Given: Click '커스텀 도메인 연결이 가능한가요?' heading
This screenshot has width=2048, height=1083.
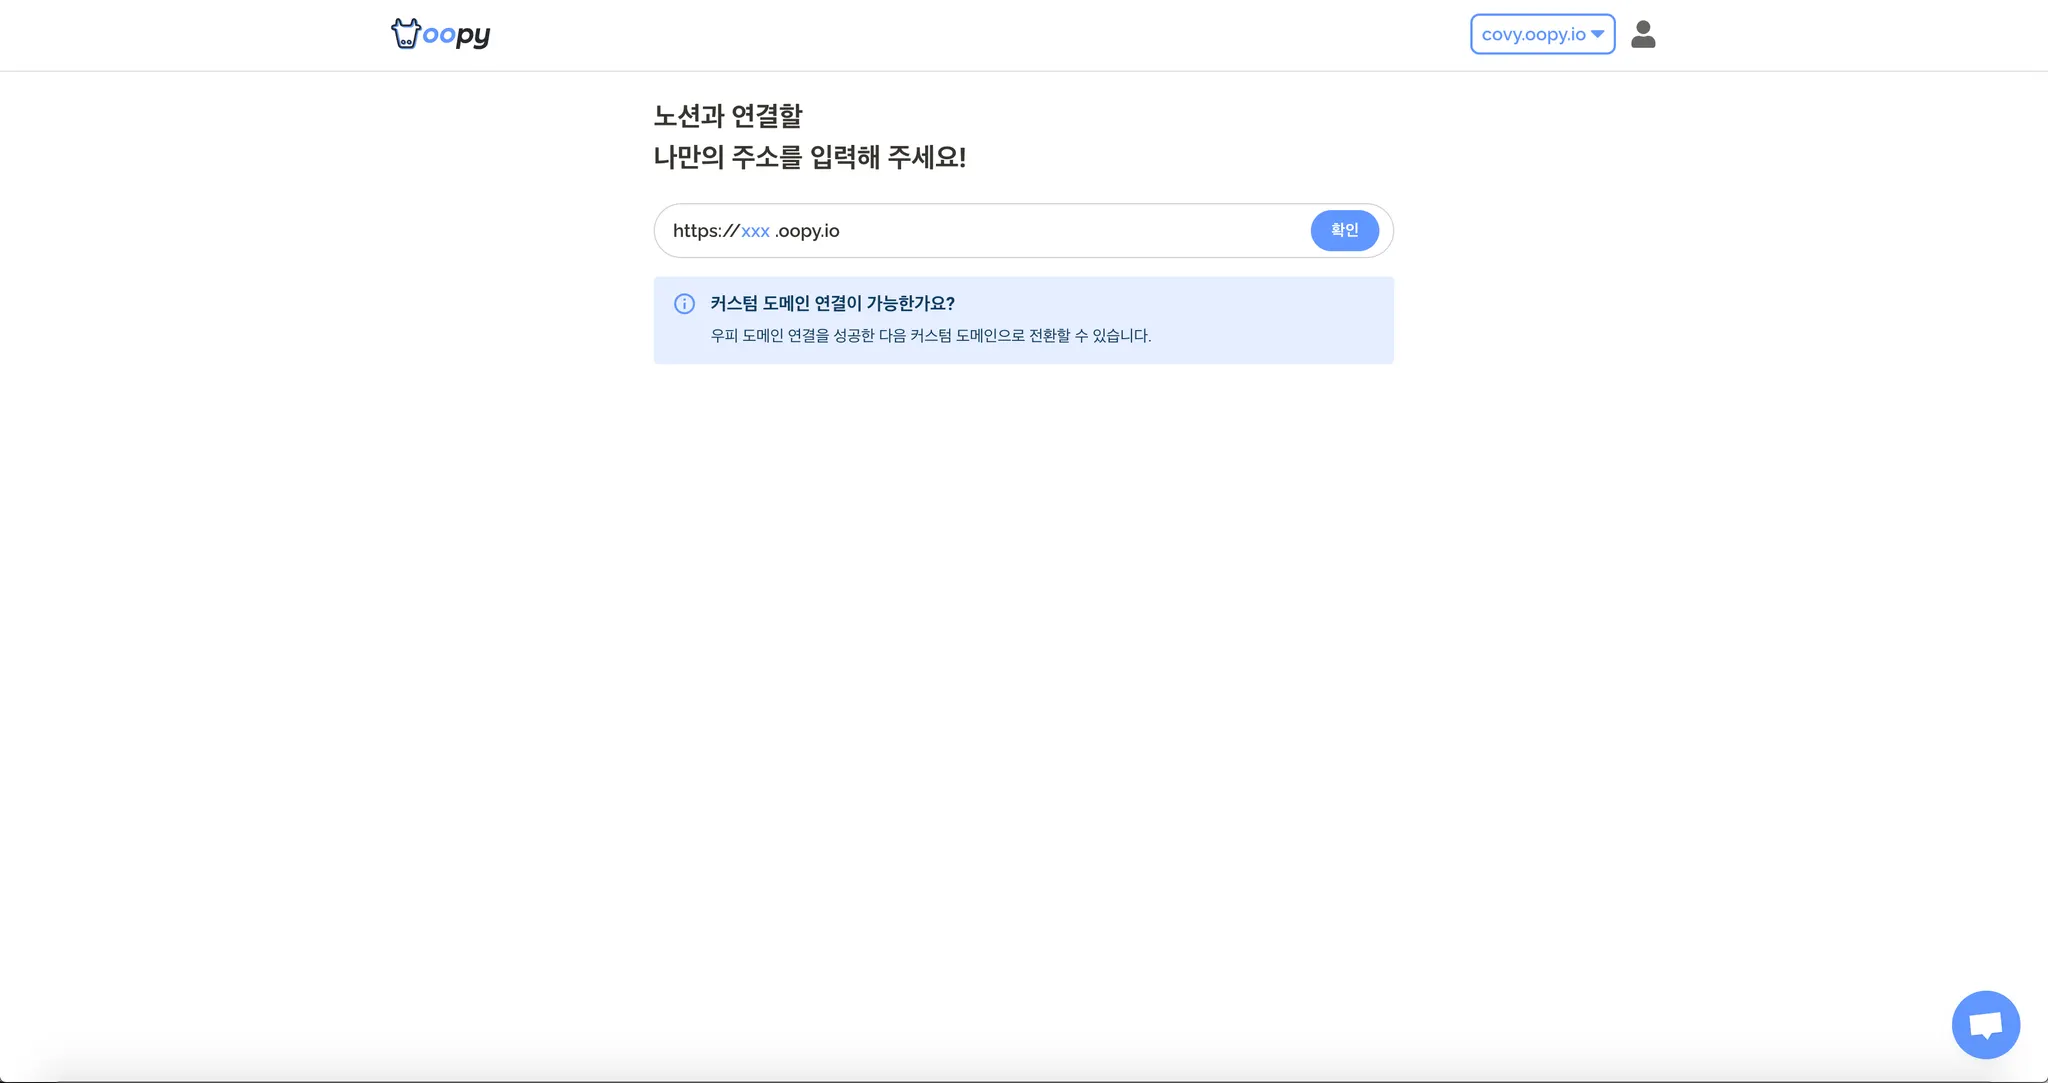Looking at the screenshot, I should [832, 303].
